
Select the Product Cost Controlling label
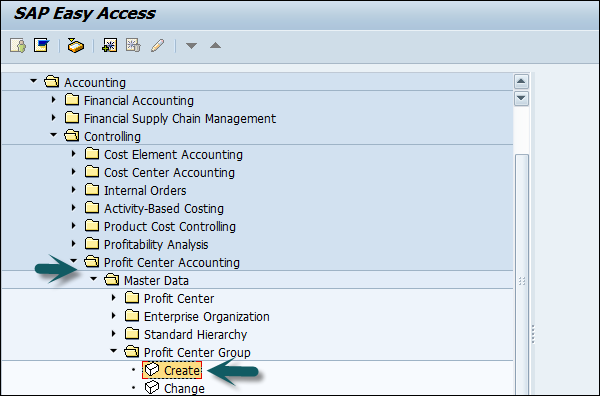(x=170, y=227)
